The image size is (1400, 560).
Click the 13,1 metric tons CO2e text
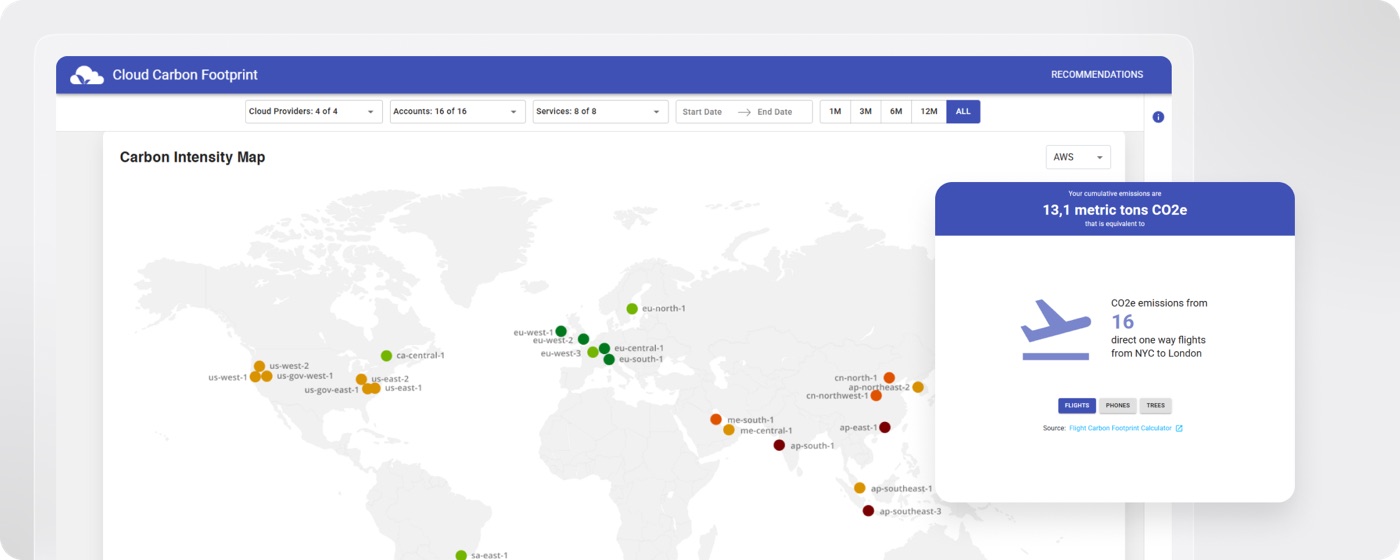click(1115, 210)
